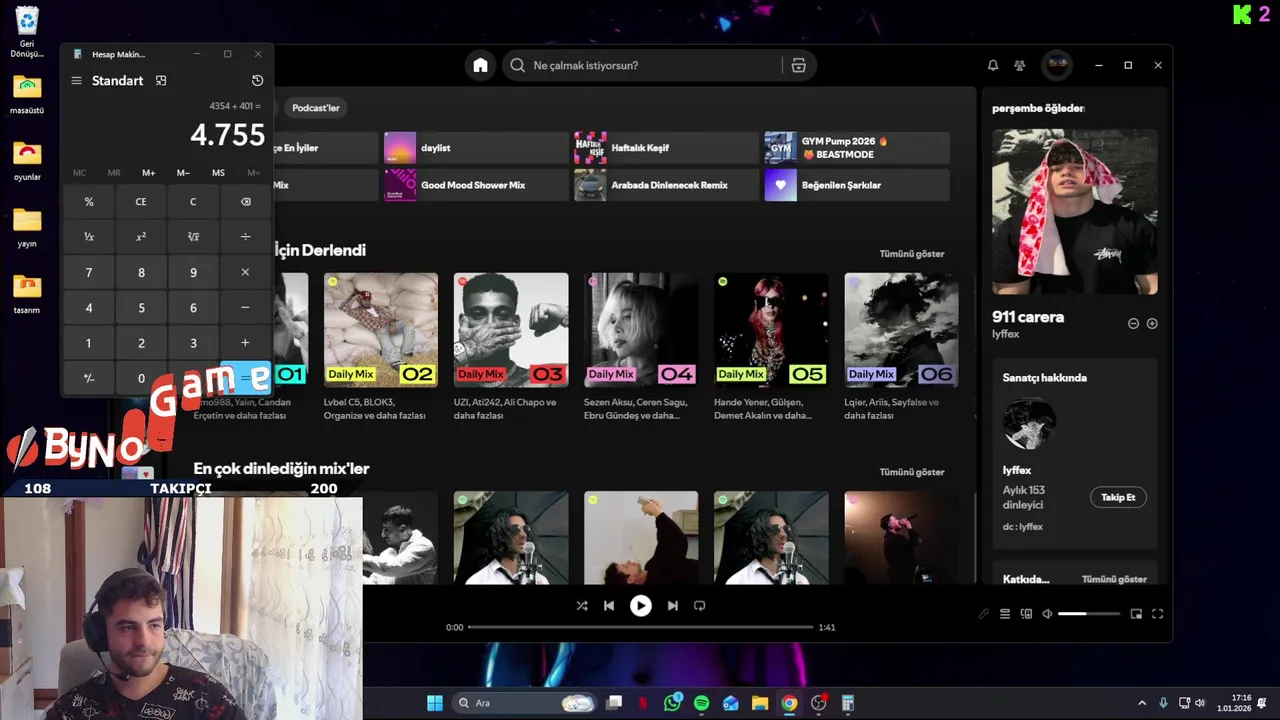Screen dimensions: 1280x720
Task: Open Spotify notifications bell
Action: point(993,65)
